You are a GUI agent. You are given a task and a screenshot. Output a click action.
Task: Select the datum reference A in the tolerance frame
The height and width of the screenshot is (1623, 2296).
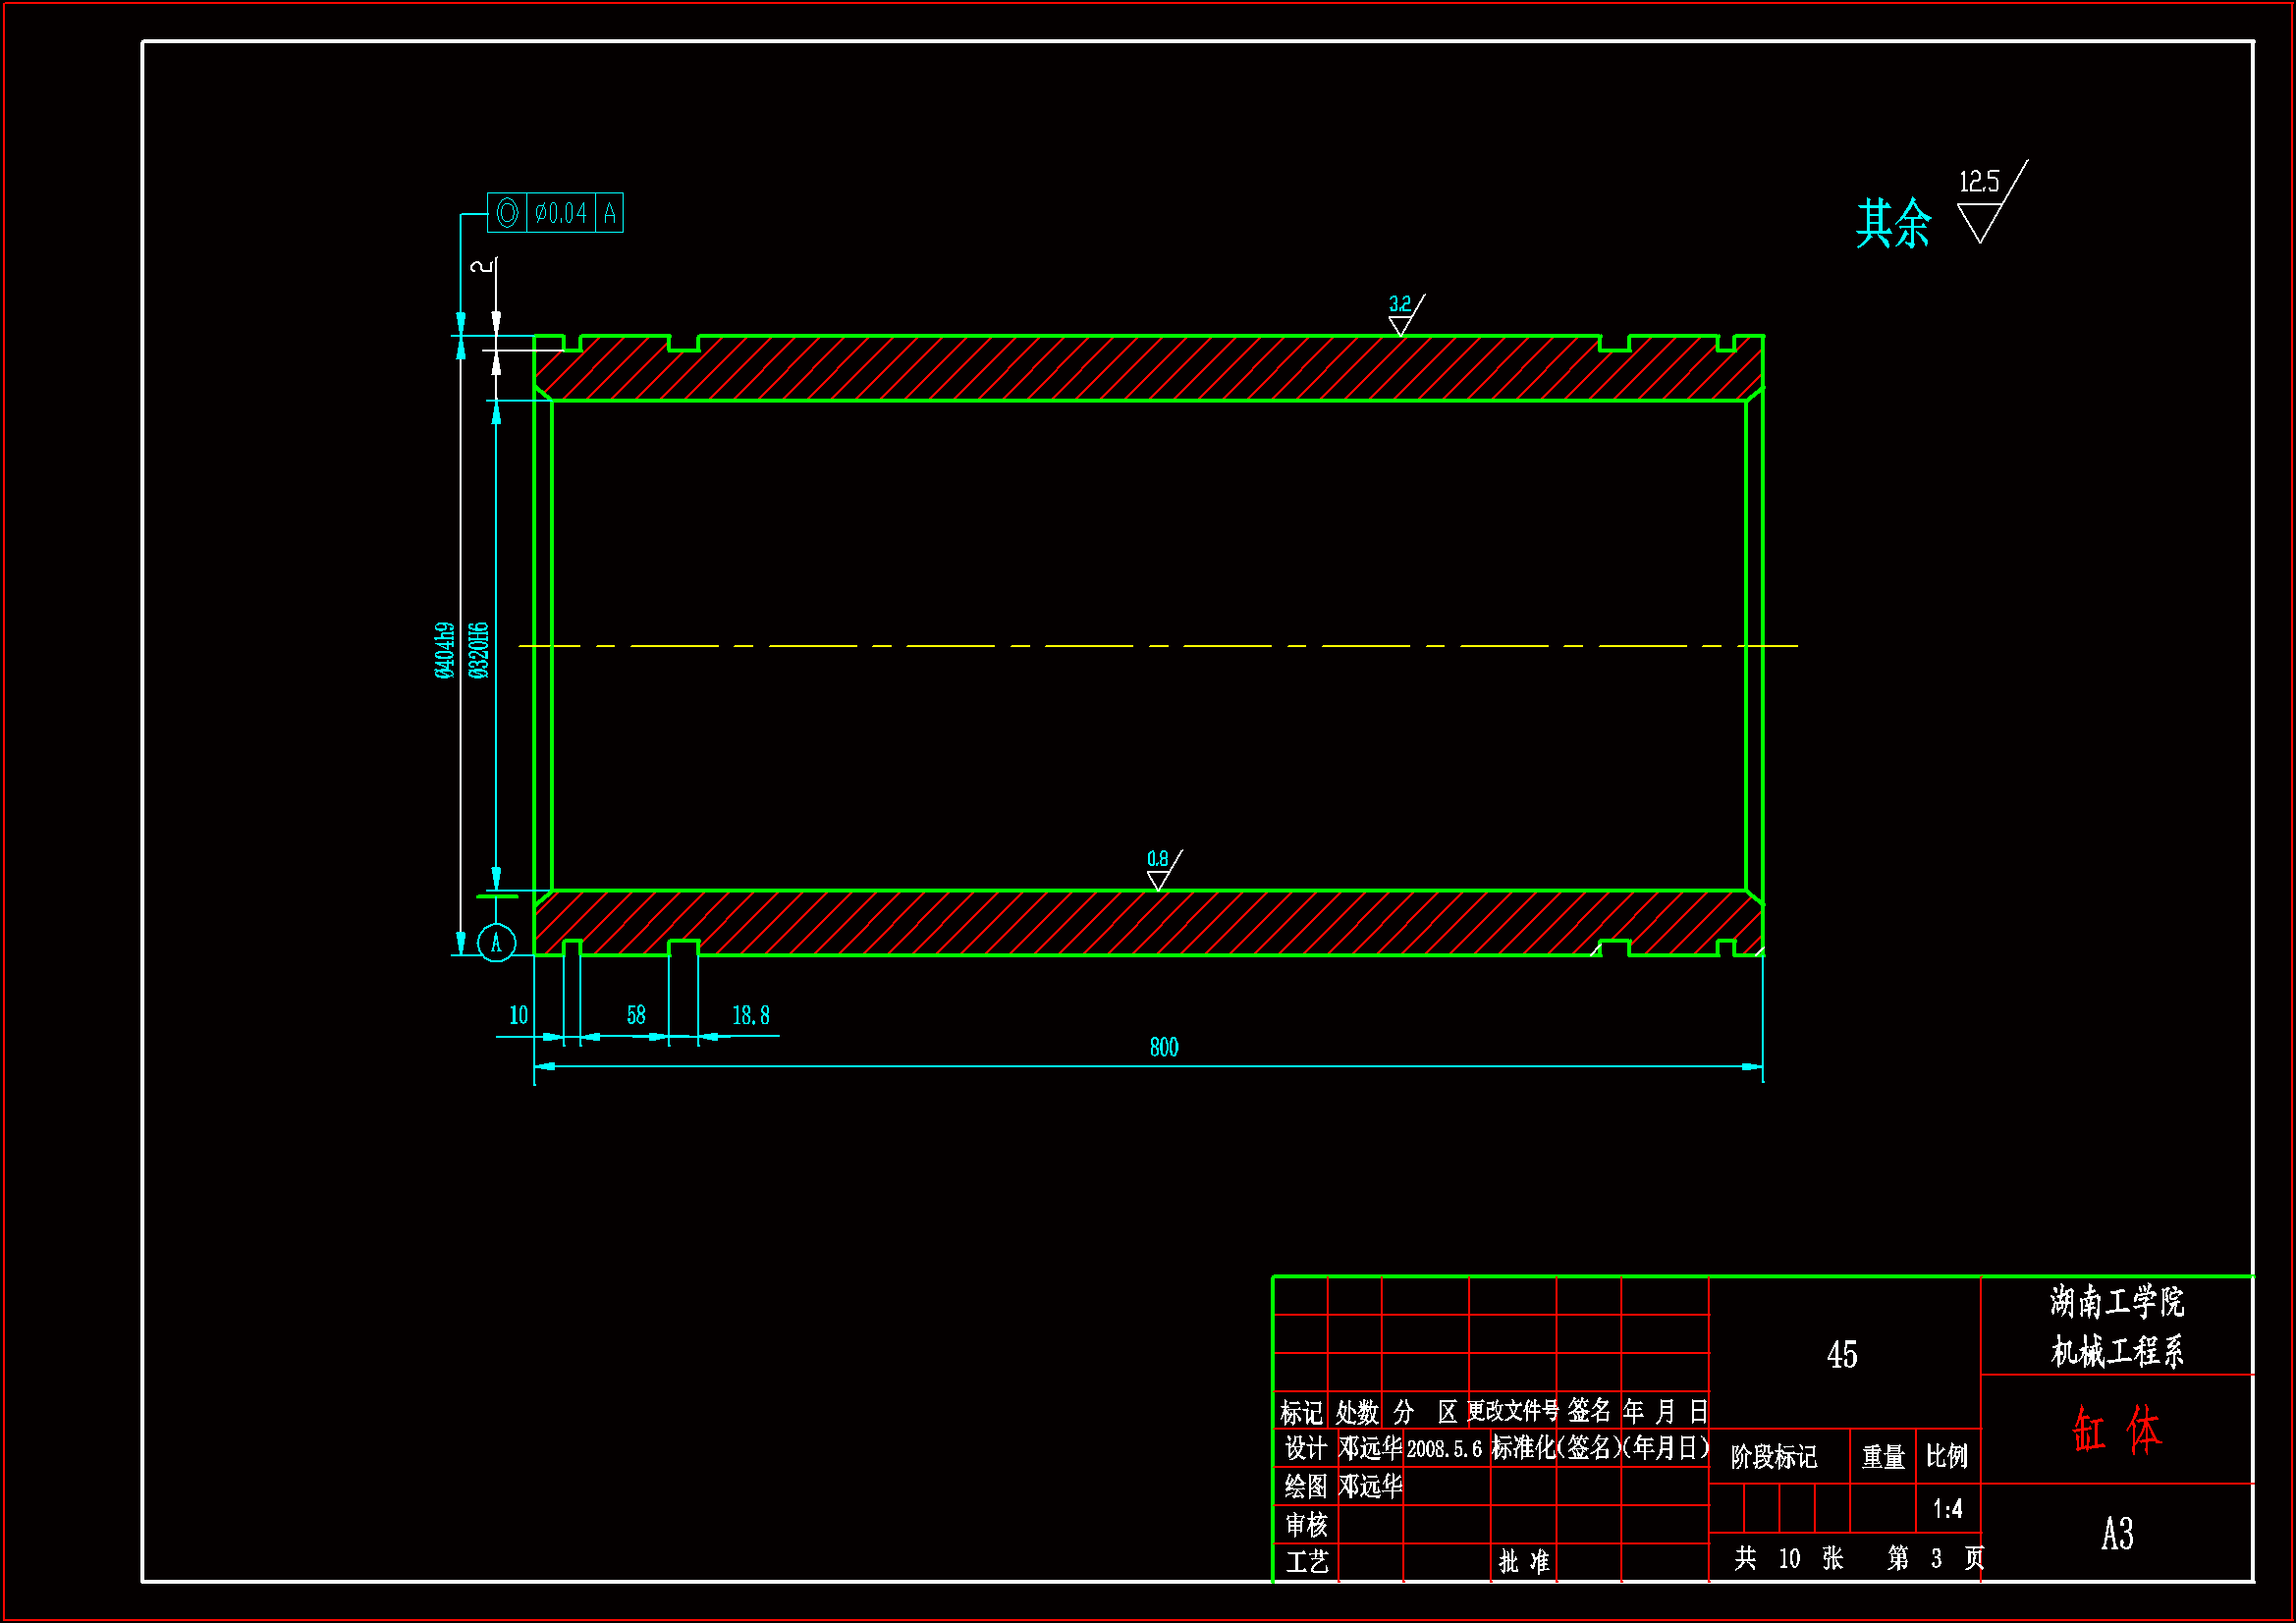point(609,213)
